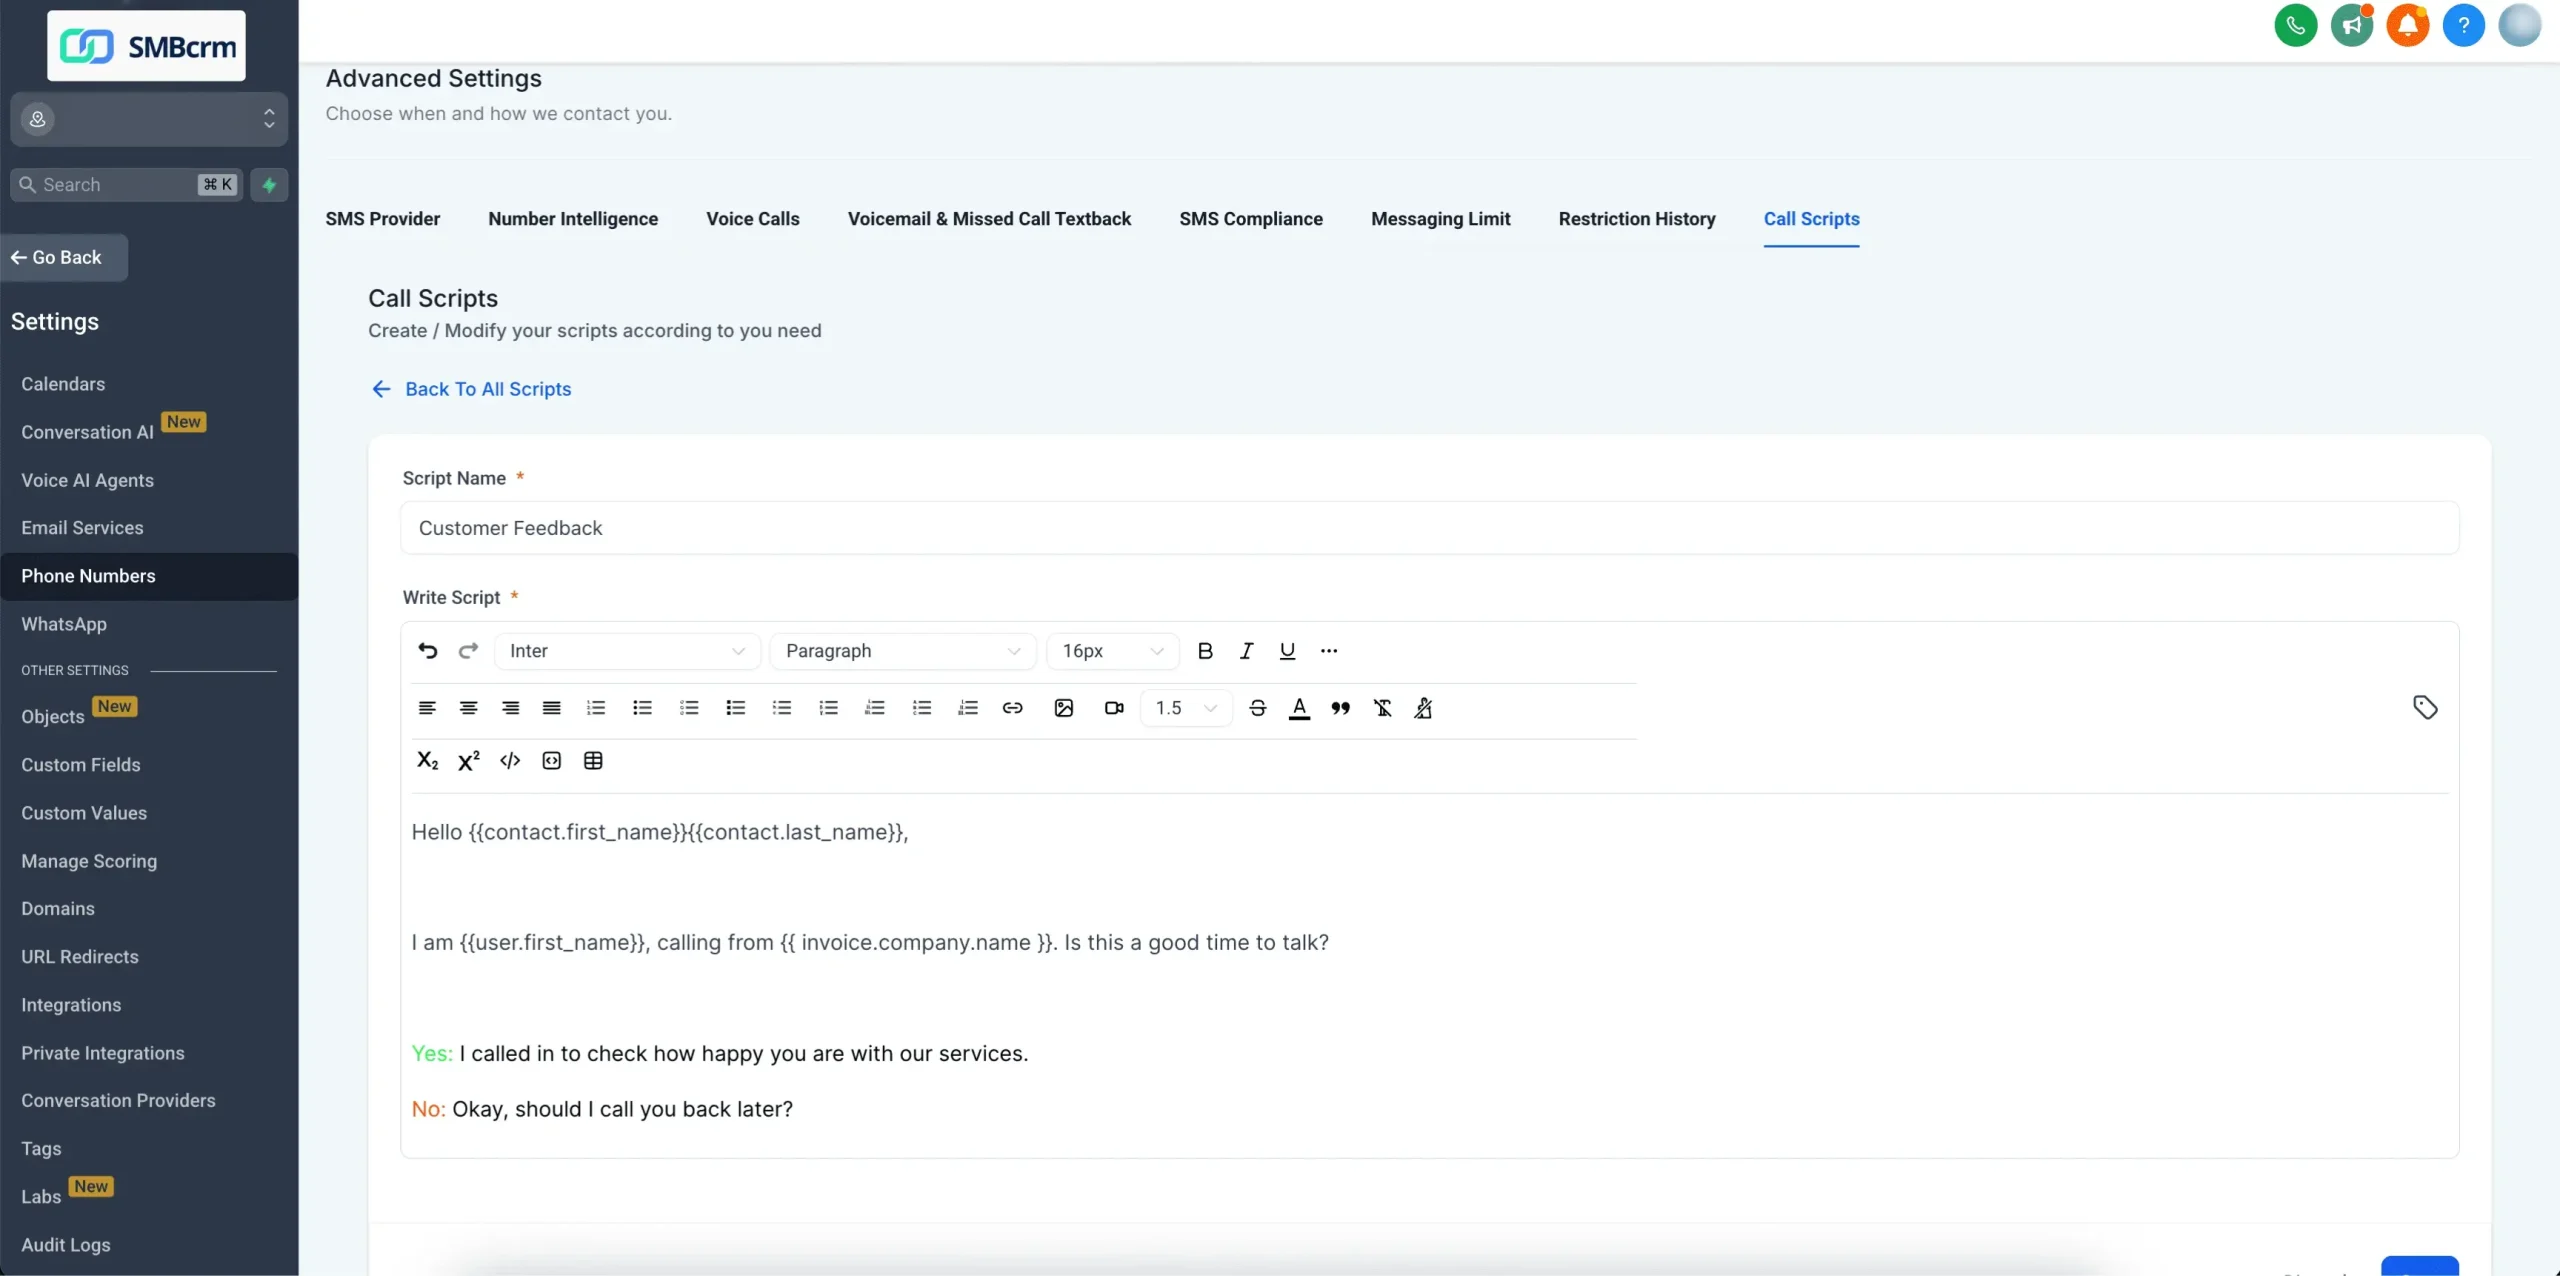Image resolution: width=2560 pixels, height=1276 pixels.
Task: Select the Call Scripts tab
Action: point(1811,219)
